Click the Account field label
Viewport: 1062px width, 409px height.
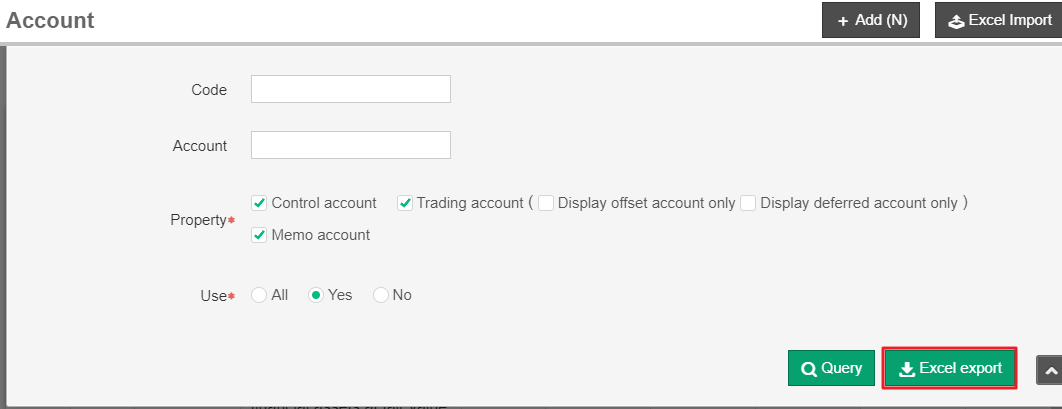(200, 146)
